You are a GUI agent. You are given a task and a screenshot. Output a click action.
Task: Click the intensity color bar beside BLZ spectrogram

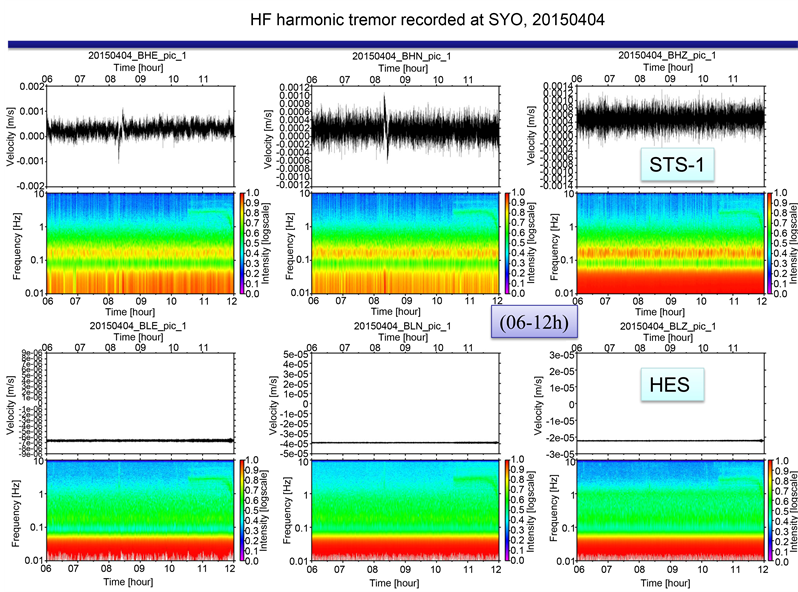[769, 511]
